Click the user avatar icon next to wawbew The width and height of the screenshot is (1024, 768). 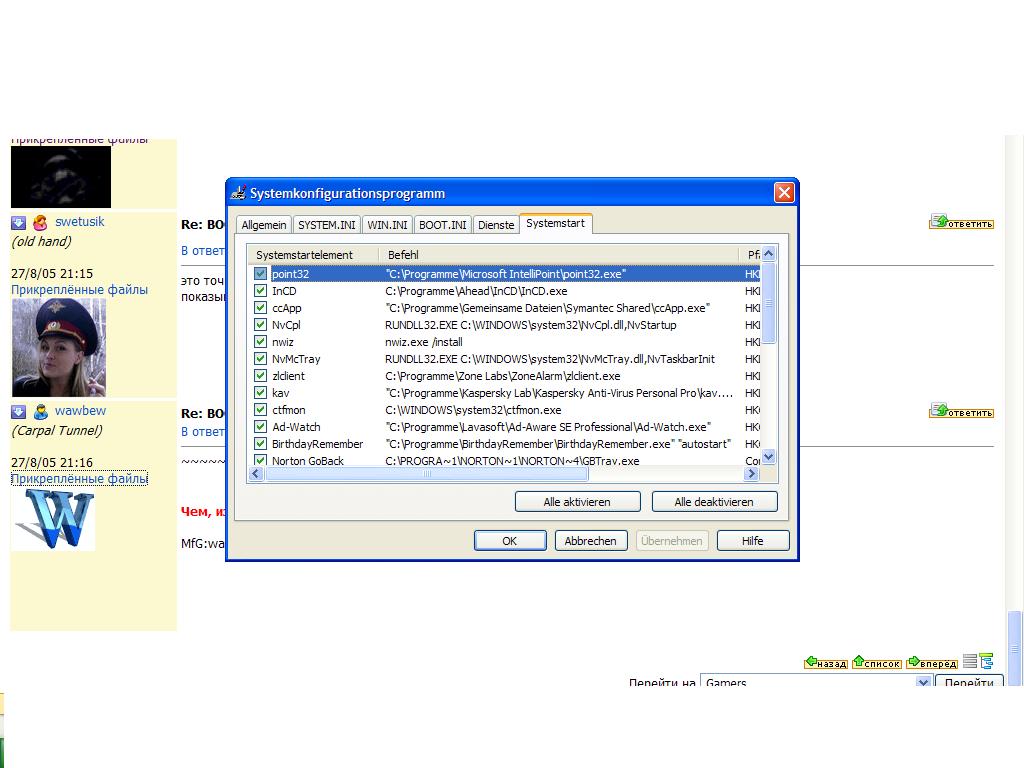(40, 412)
